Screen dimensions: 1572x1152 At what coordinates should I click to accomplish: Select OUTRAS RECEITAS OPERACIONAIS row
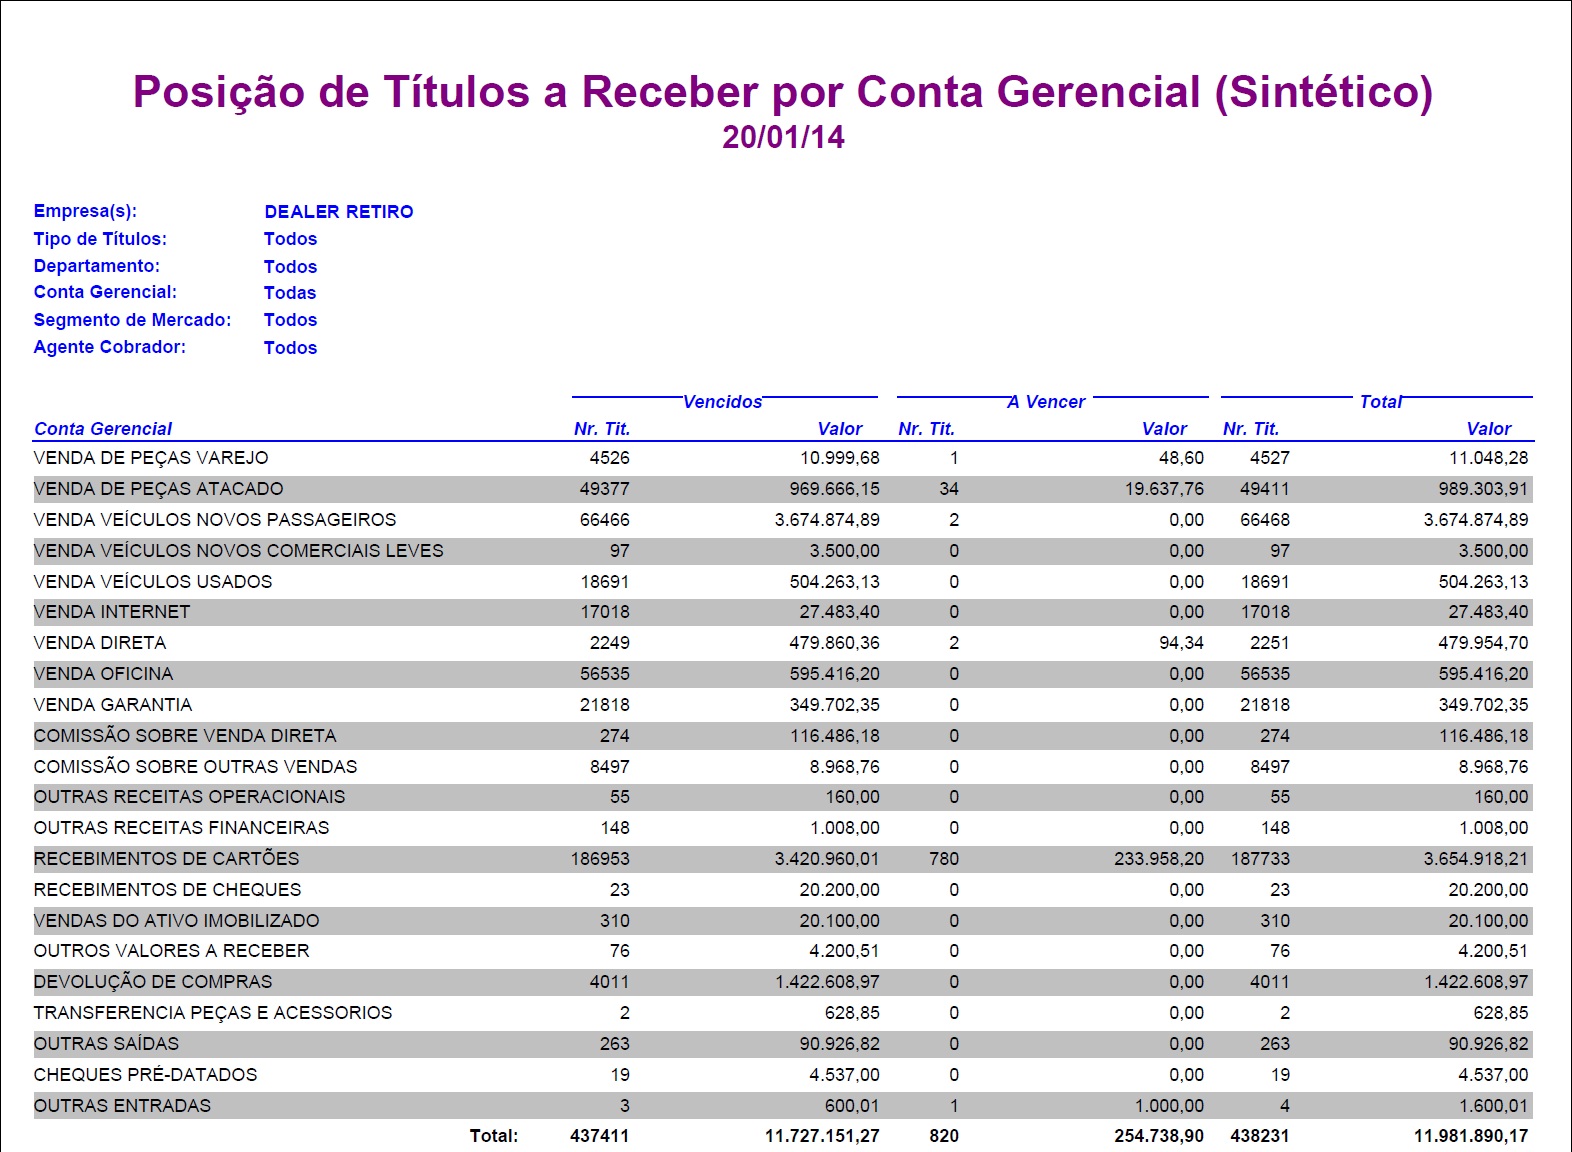pos(783,797)
